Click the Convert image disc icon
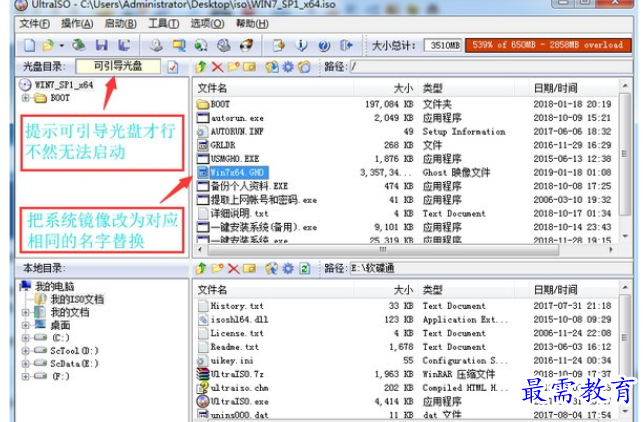Image resolution: width=643 pixels, height=422 pixels. (201, 45)
